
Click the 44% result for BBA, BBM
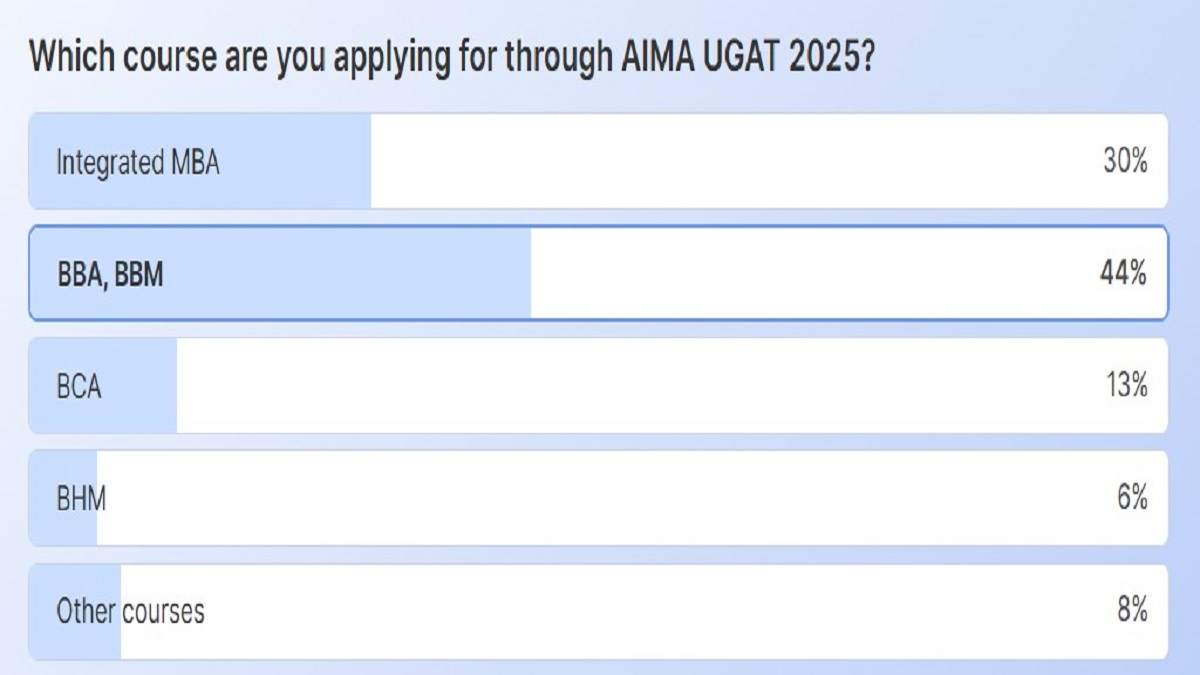click(x=1124, y=274)
